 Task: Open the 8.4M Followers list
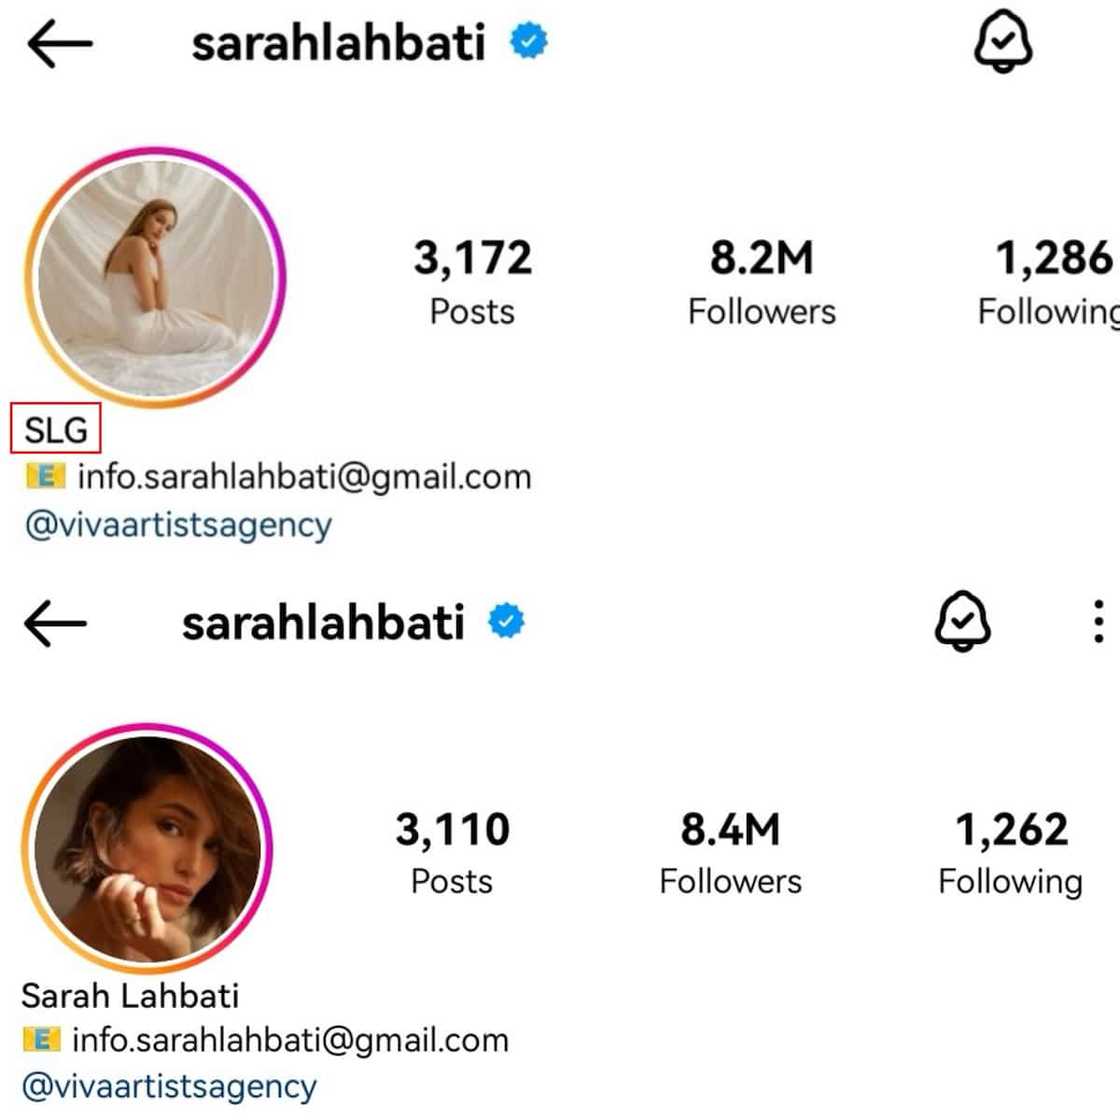click(x=730, y=851)
